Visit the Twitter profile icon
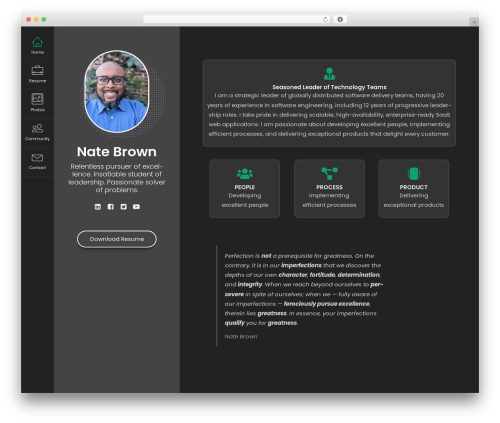The image size is (500, 423). [x=123, y=207]
